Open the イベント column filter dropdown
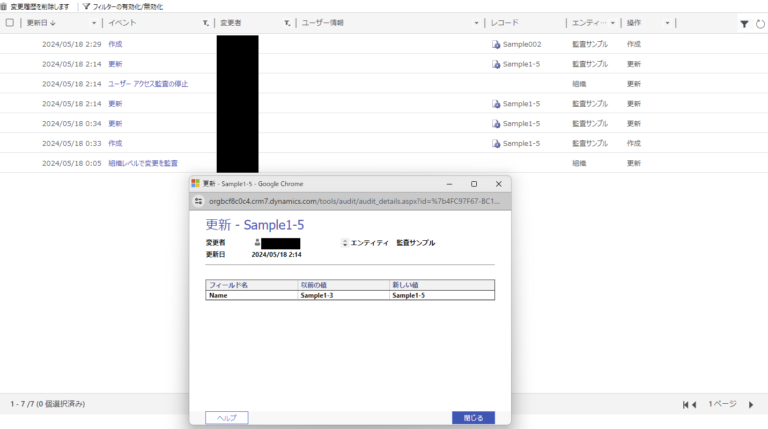Viewport: 768px width, 429px height. pos(205,22)
